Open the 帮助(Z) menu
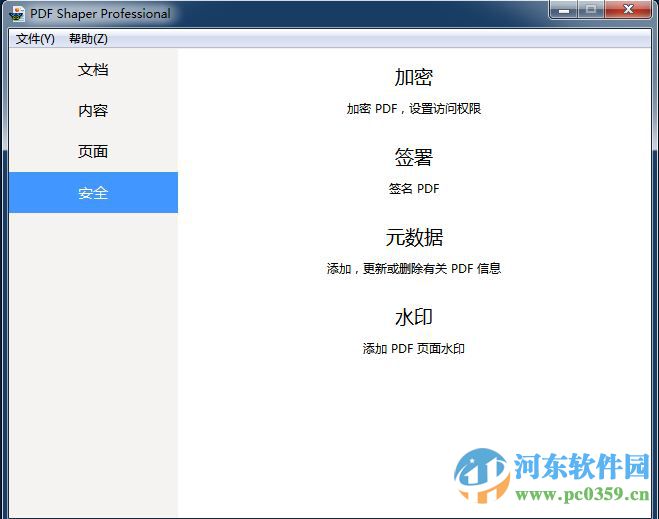 88,39
